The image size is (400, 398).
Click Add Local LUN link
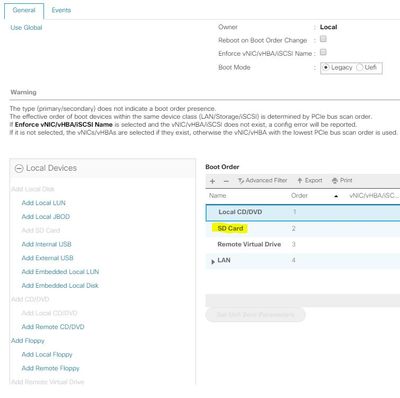44,203
